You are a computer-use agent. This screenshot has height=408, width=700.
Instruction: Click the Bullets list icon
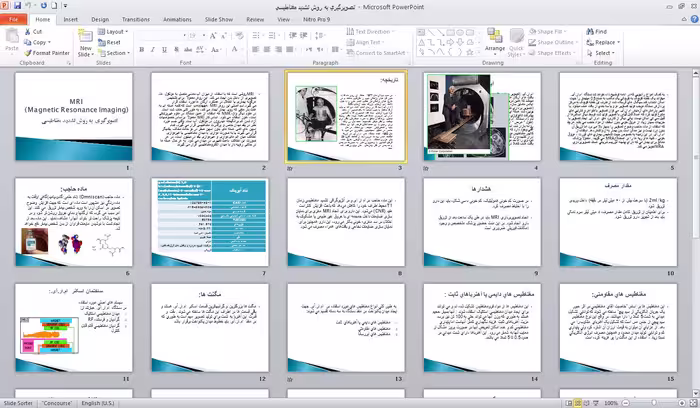[258, 35]
